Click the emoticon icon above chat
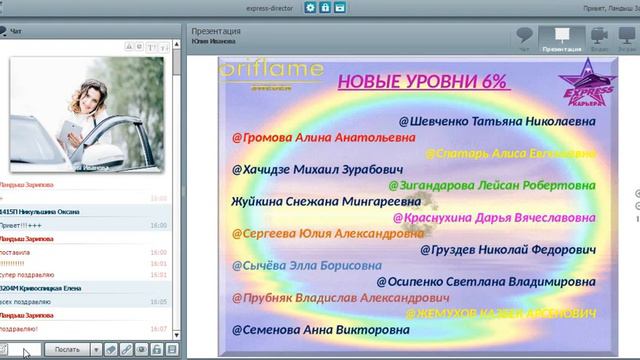 [x=139, y=47]
